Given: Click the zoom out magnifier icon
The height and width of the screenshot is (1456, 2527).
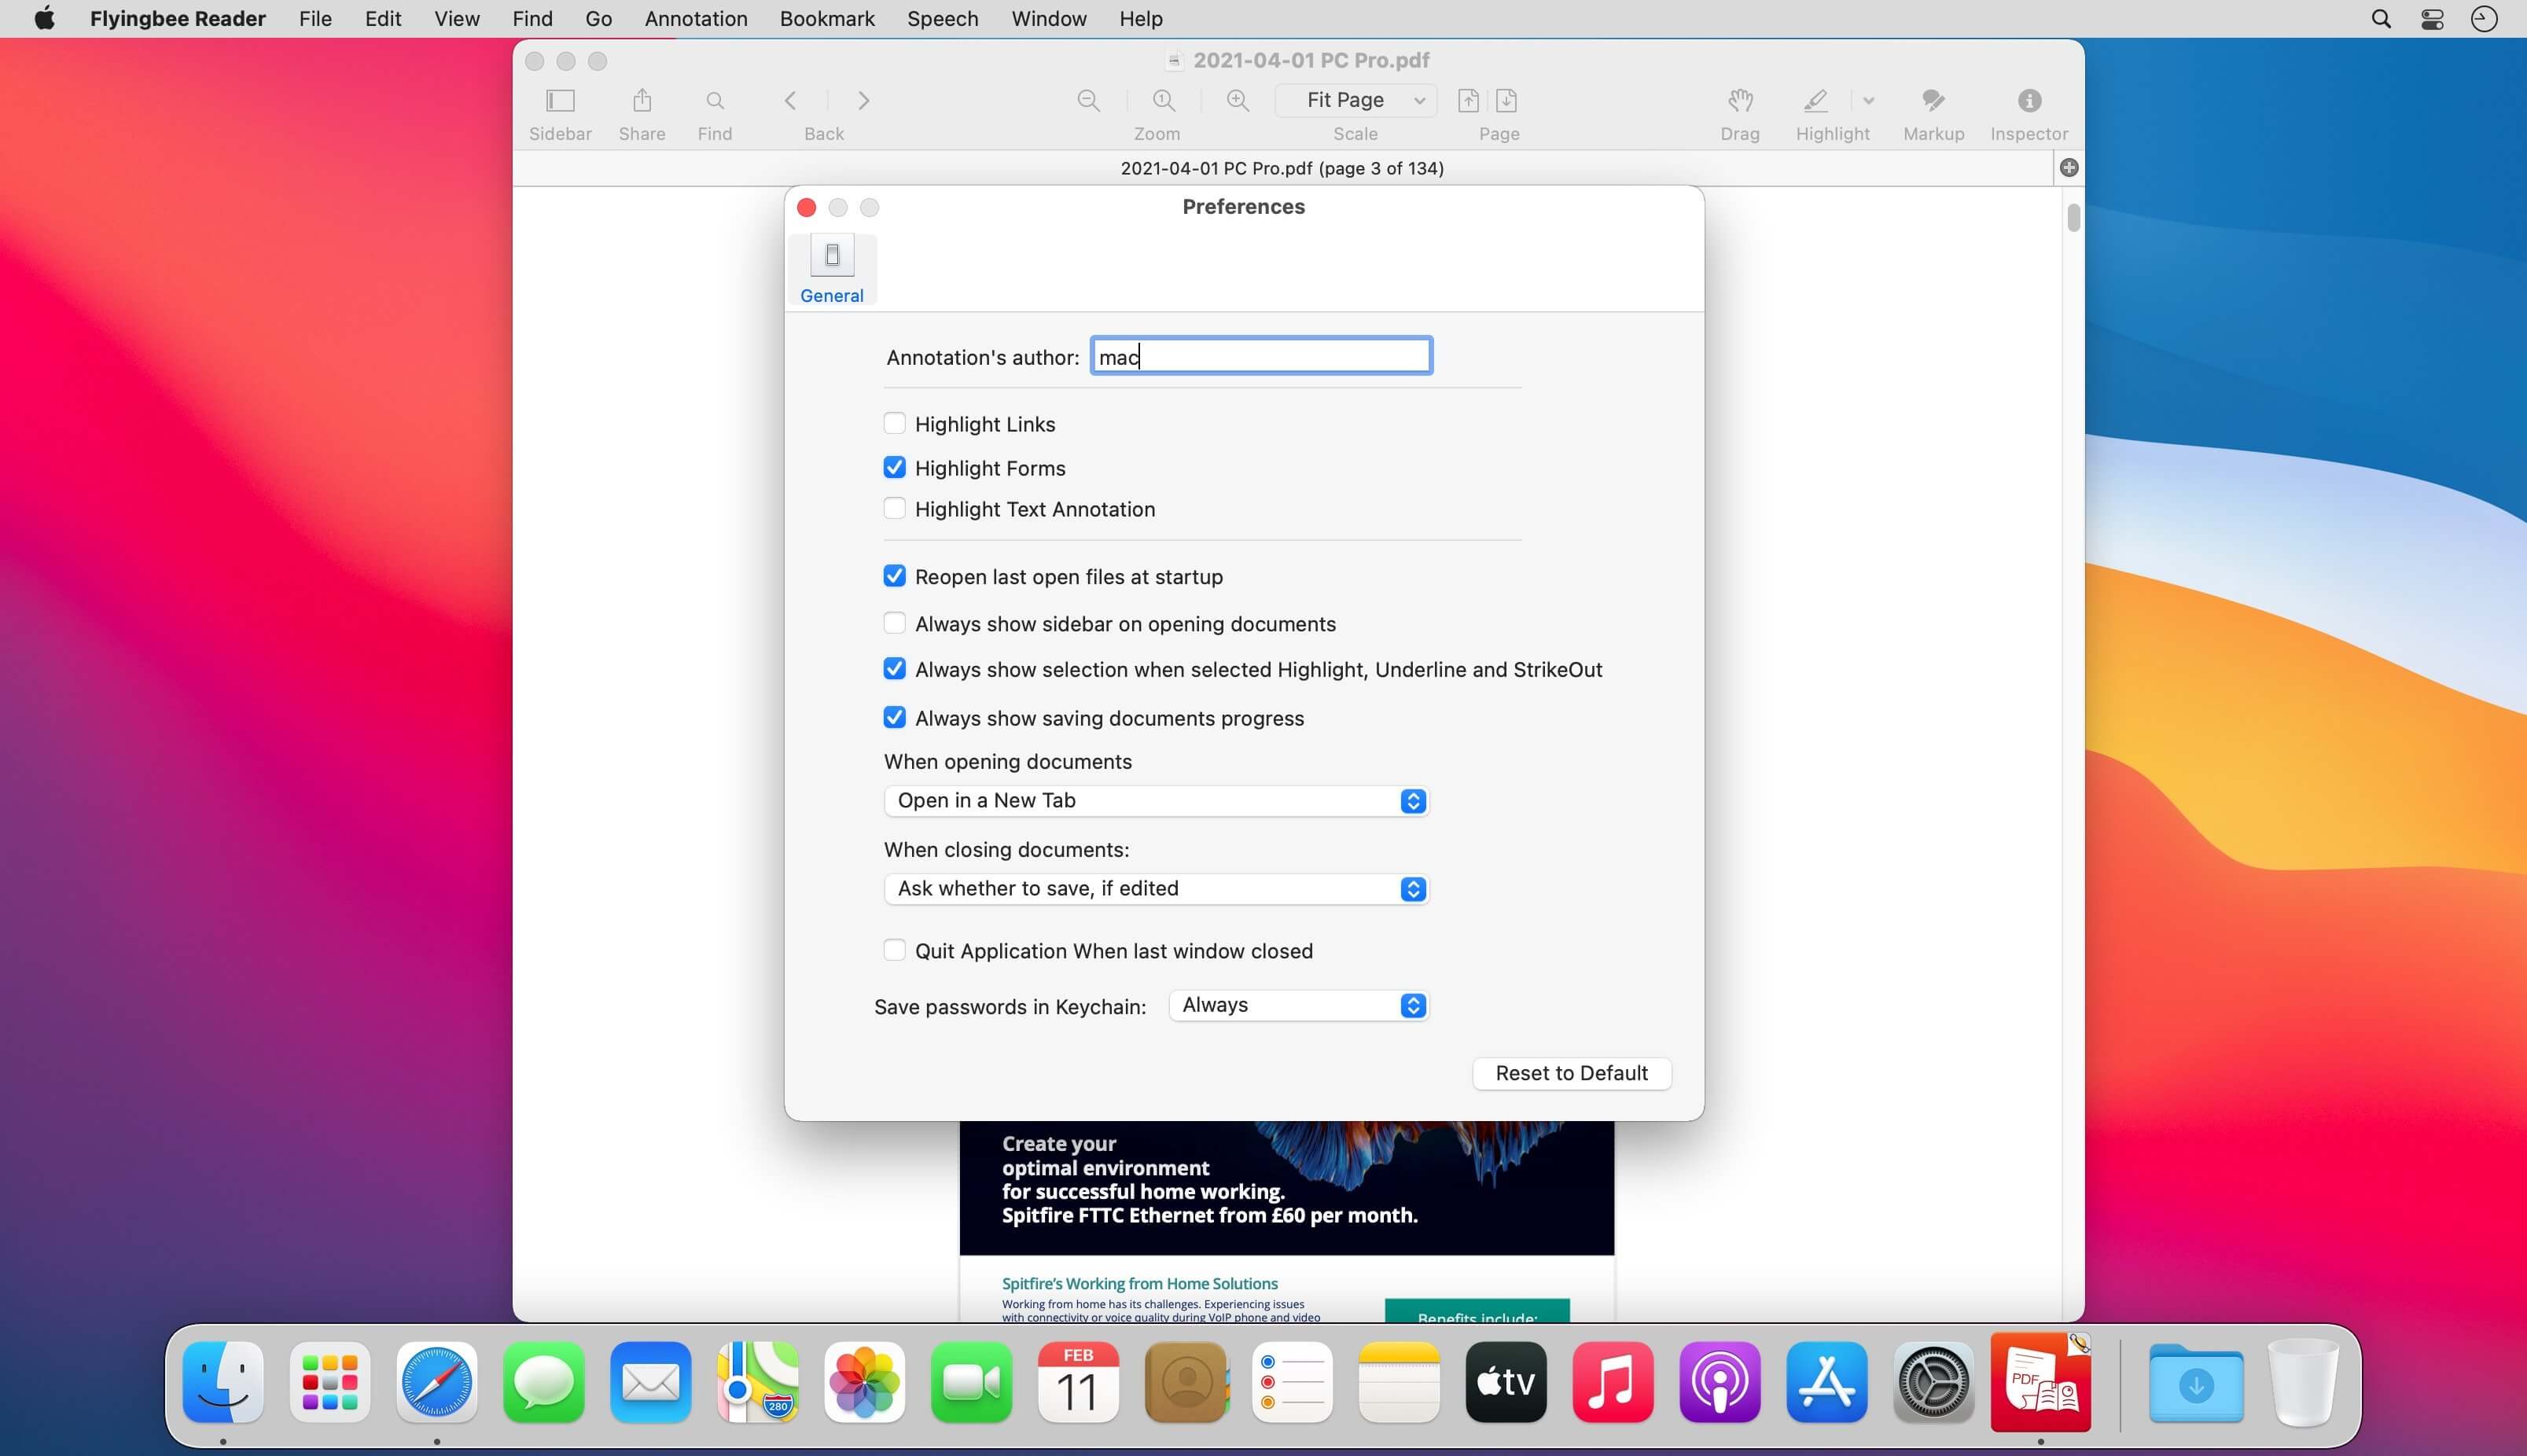Looking at the screenshot, I should 1088,101.
